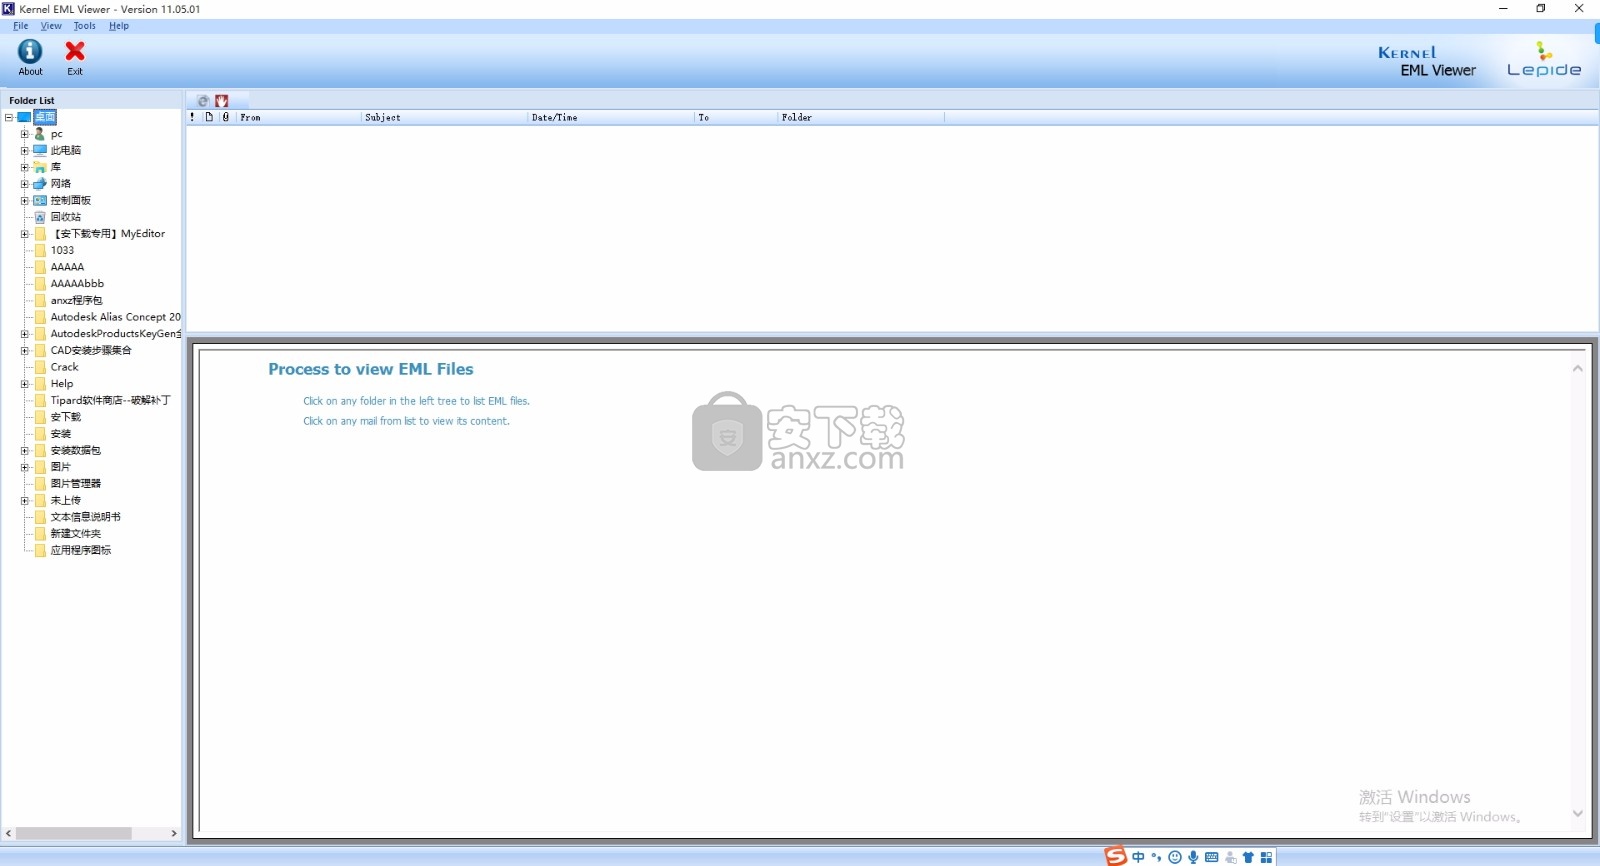Sort by the importance exclamation column

coord(192,117)
